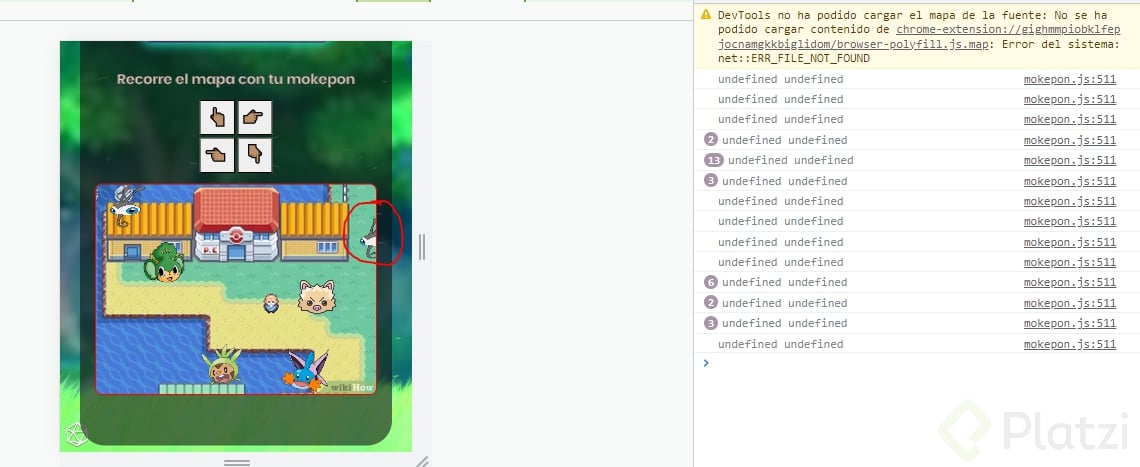Click the console prompt chevron

point(705,363)
